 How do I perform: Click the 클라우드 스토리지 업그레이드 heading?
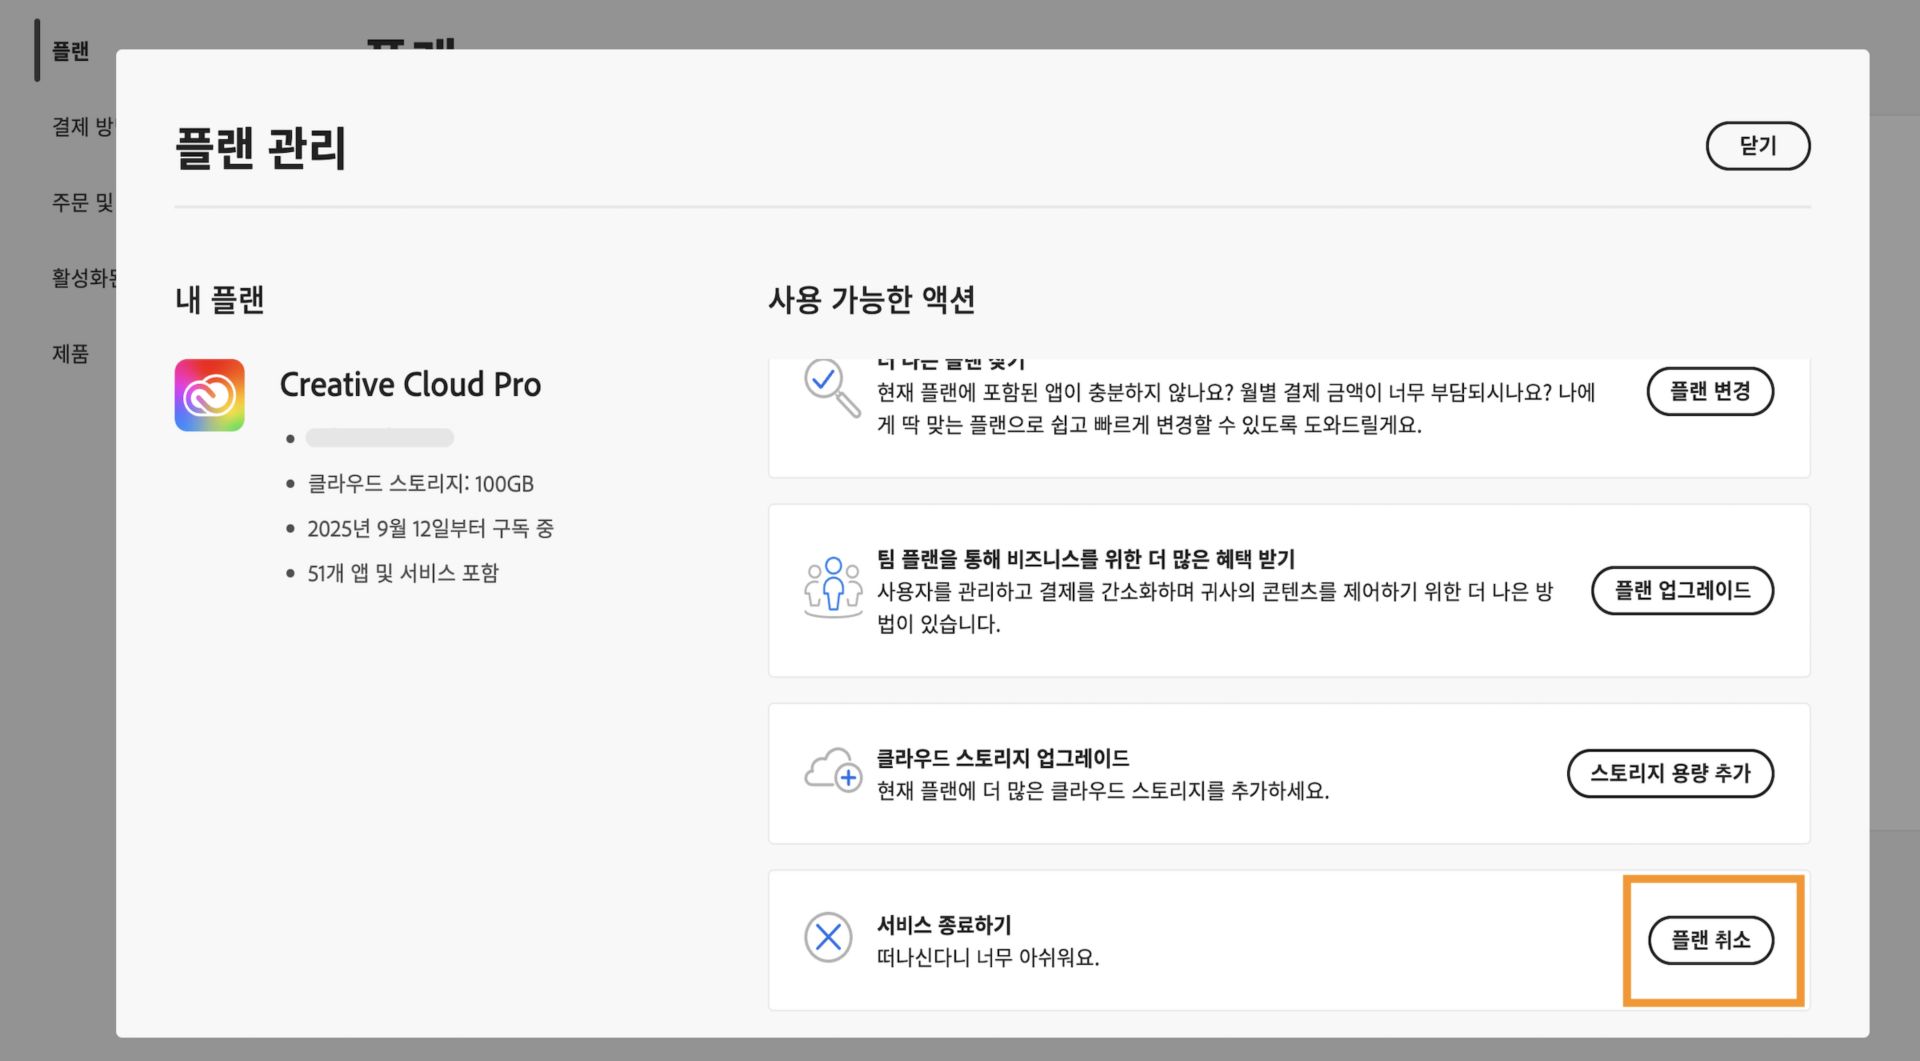[x=1003, y=758]
